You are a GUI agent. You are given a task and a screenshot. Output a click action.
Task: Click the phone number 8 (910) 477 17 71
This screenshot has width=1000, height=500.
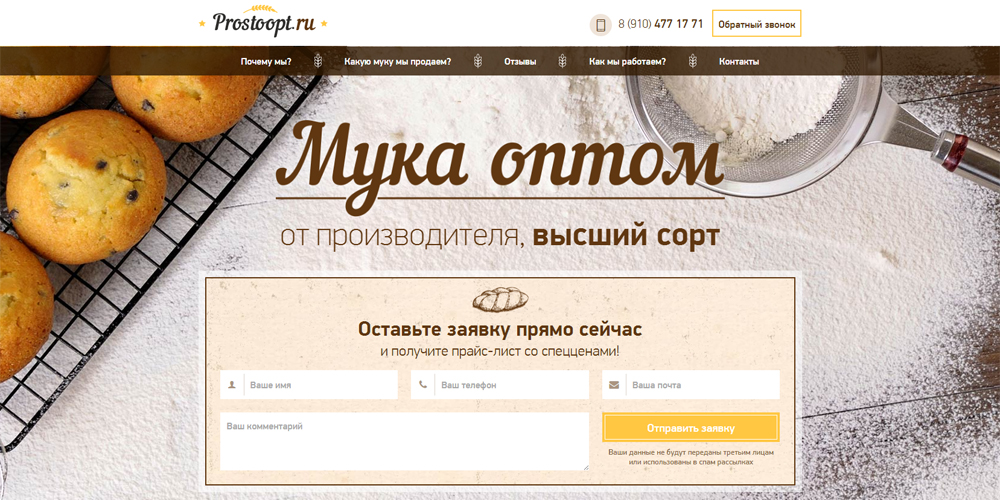[x=660, y=24]
